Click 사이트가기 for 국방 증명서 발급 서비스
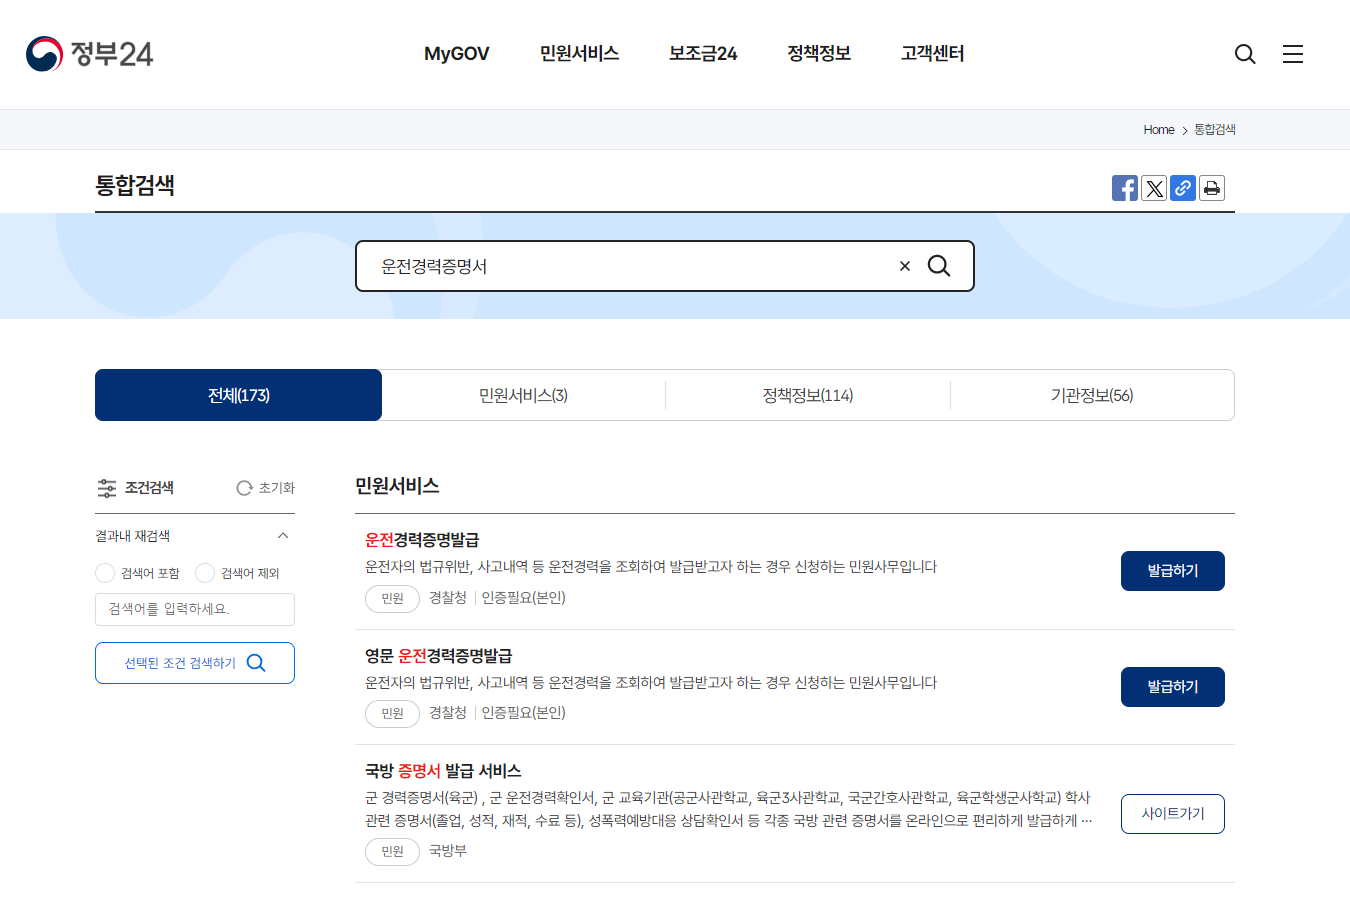Screen dimensions: 1350x910 pos(1172,813)
